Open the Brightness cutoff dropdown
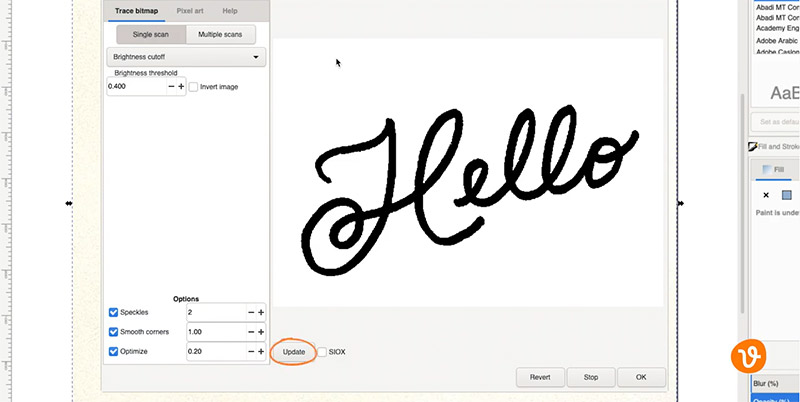Image resolution: width=800 pixels, height=402 pixels. click(x=186, y=57)
